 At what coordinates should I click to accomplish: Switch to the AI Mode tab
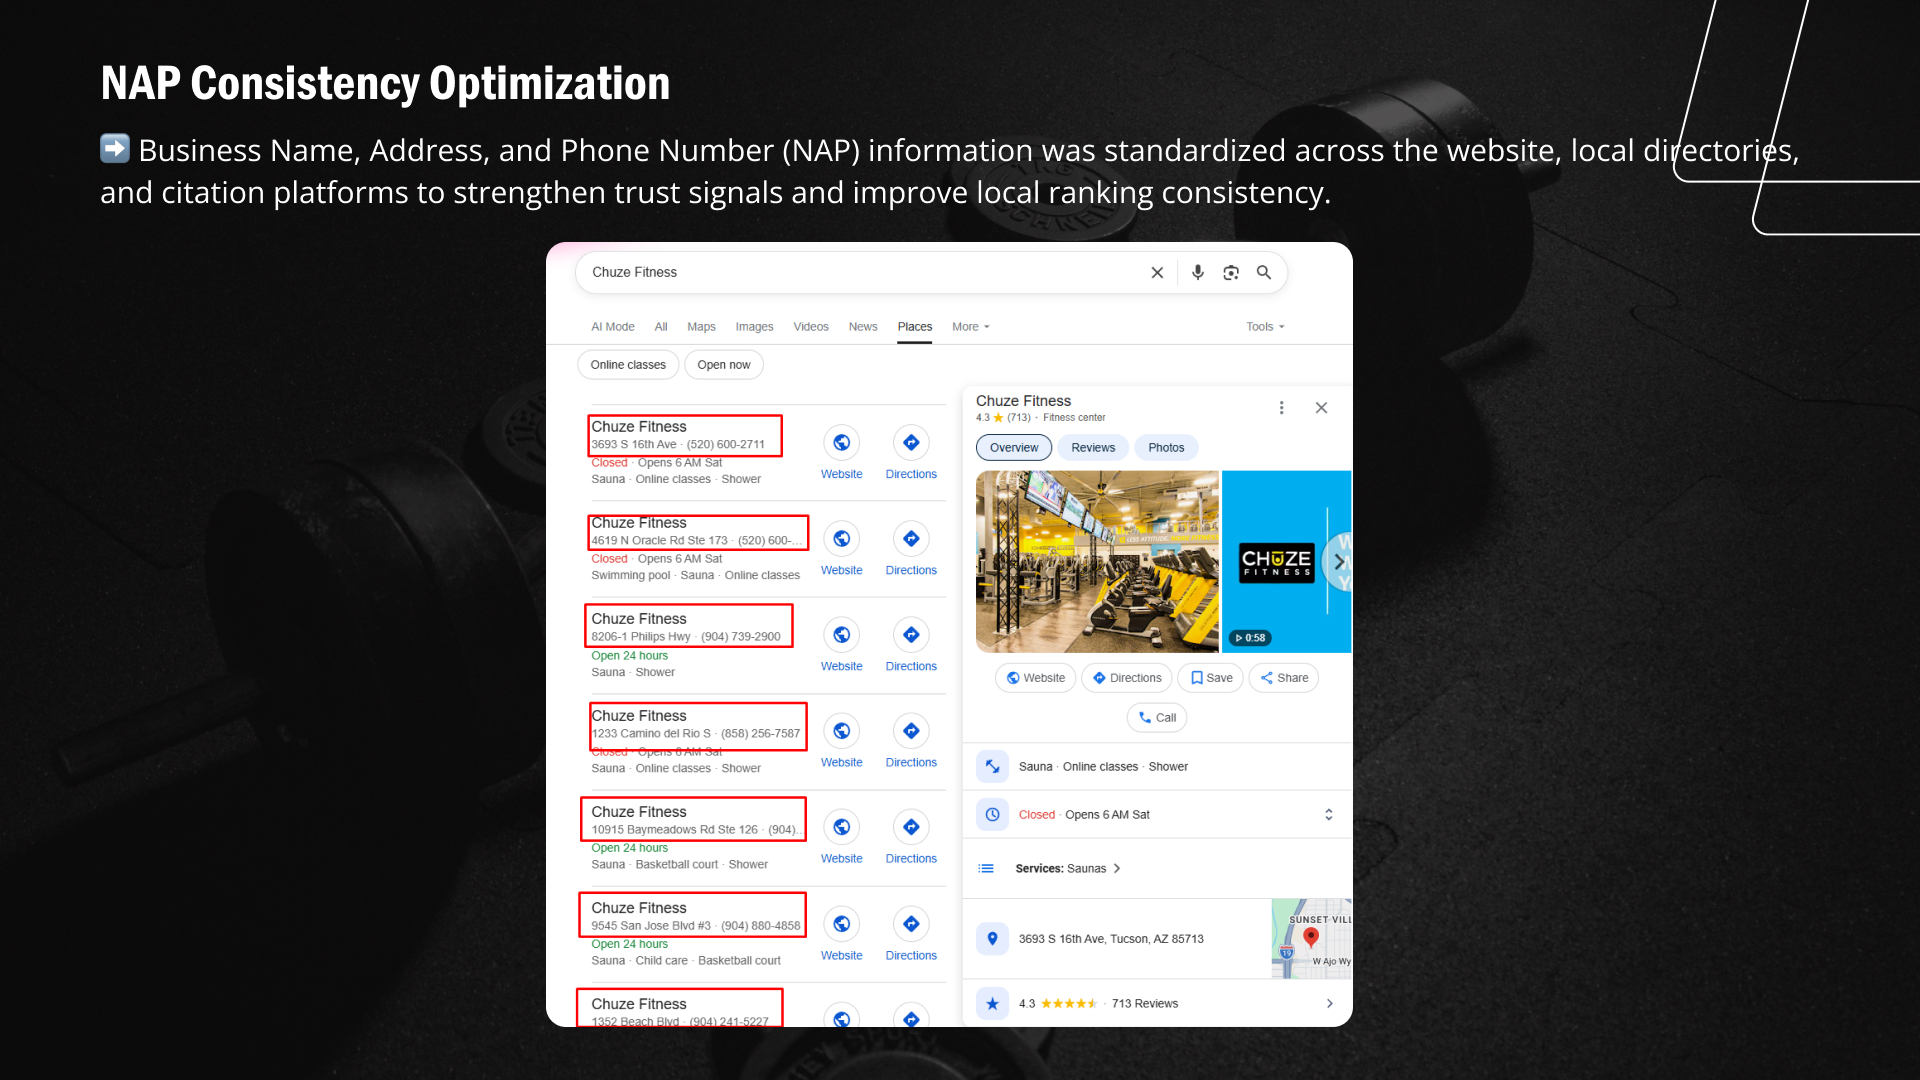tap(612, 327)
